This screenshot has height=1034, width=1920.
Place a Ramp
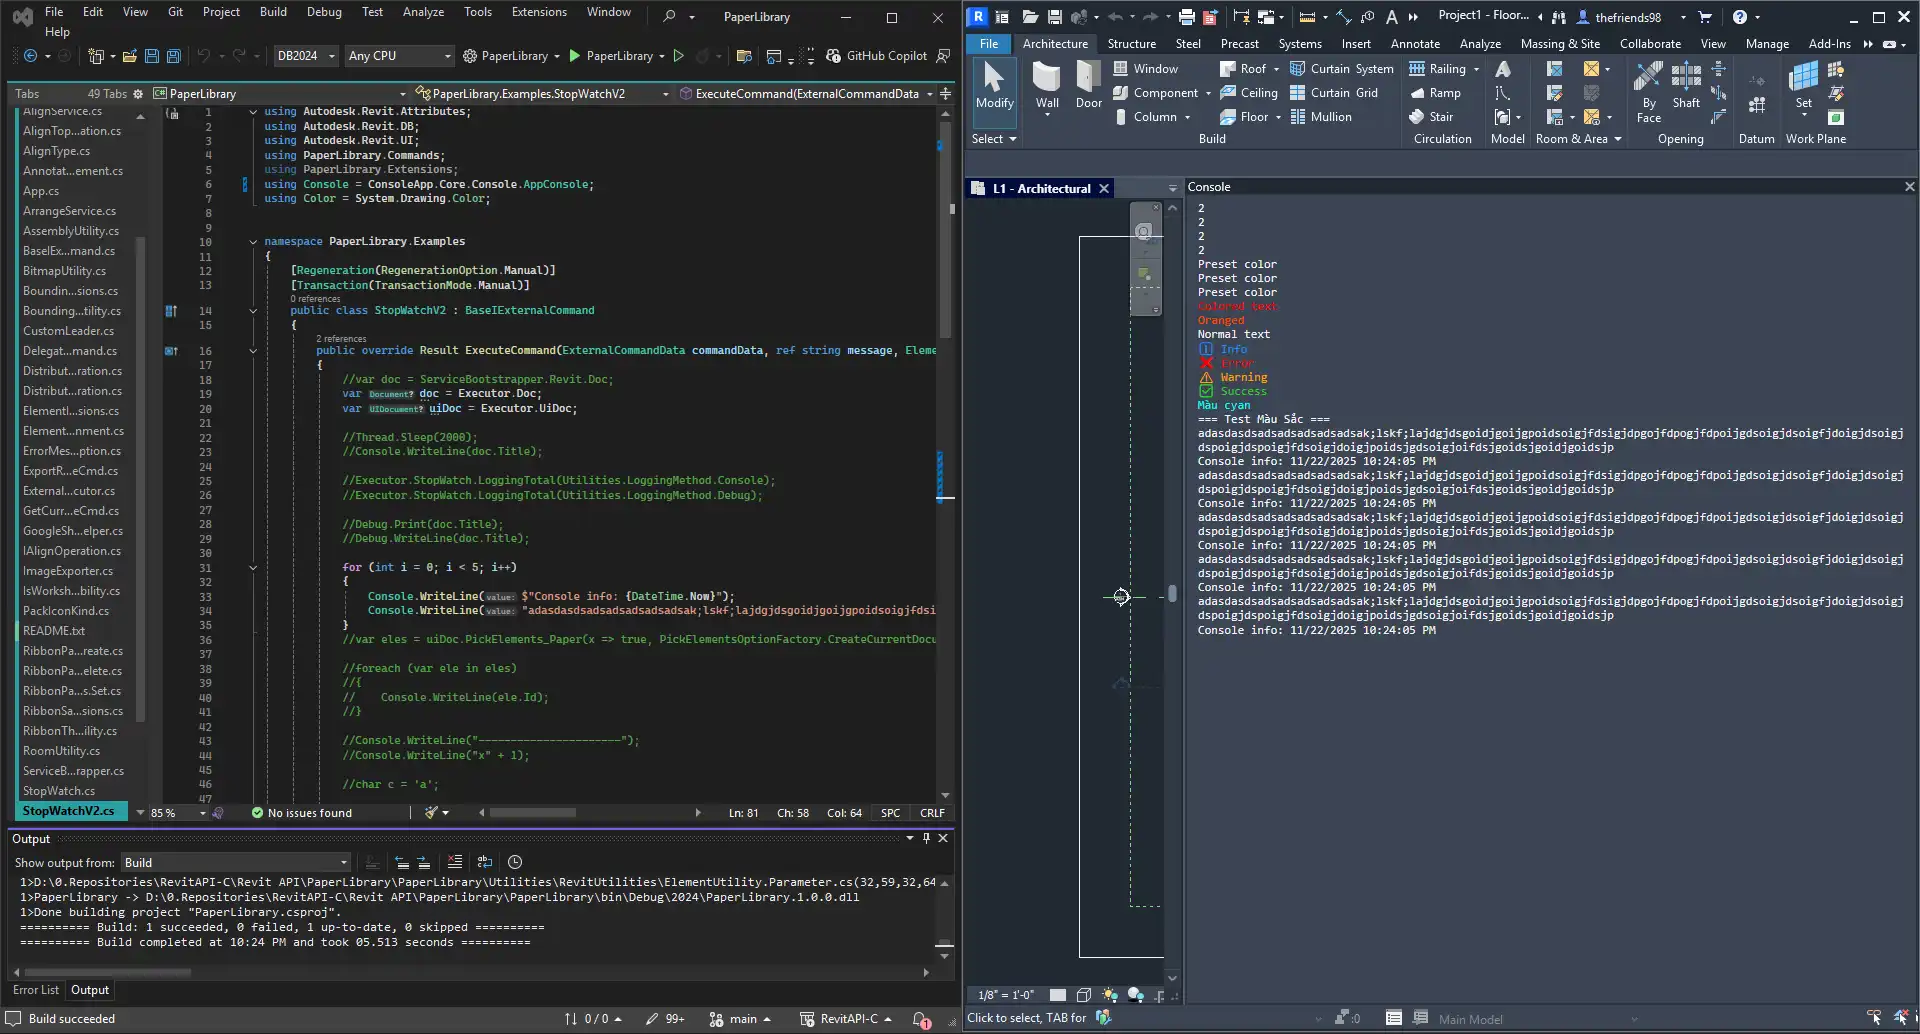coord(1438,92)
